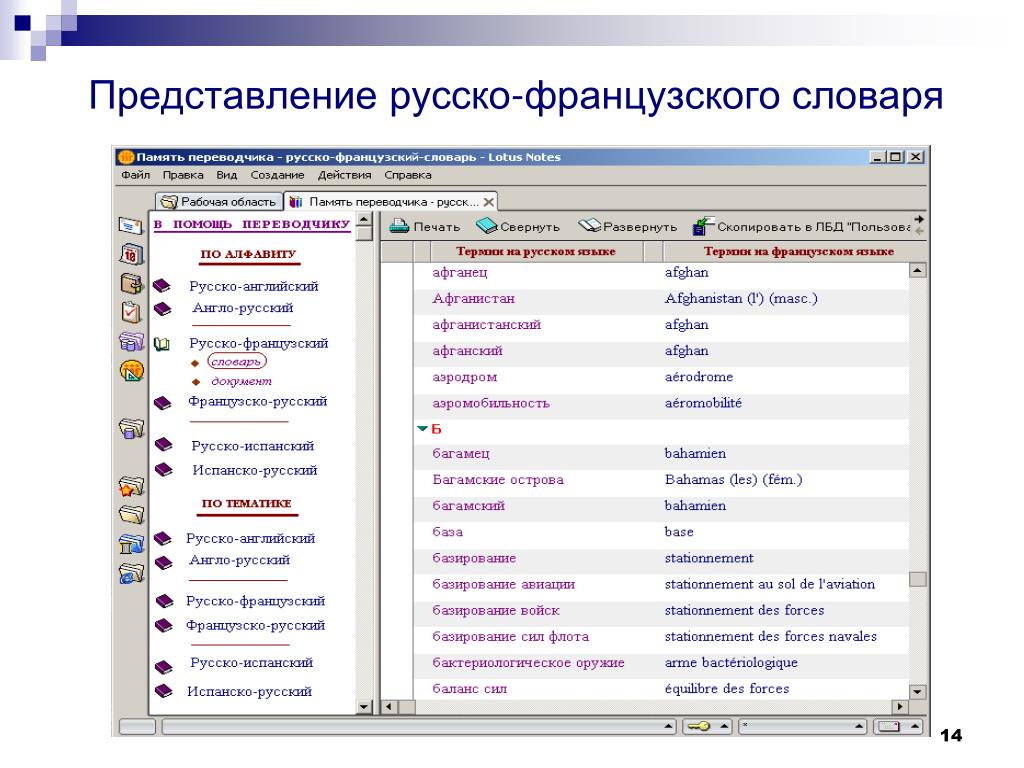The width and height of the screenshot is (1024, 768).
Task: Click the dictionary list vertical scrollbar thumb
Action: [x=918, y=579]
